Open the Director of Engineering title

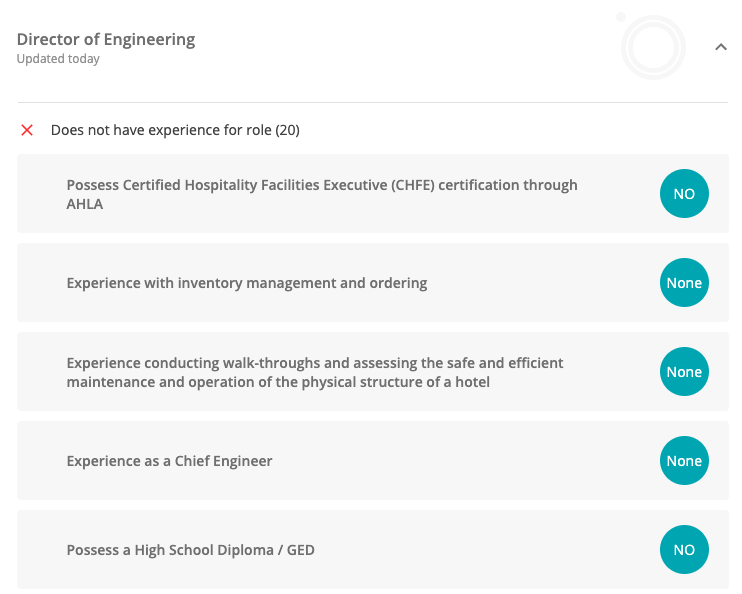click(106, 40)
